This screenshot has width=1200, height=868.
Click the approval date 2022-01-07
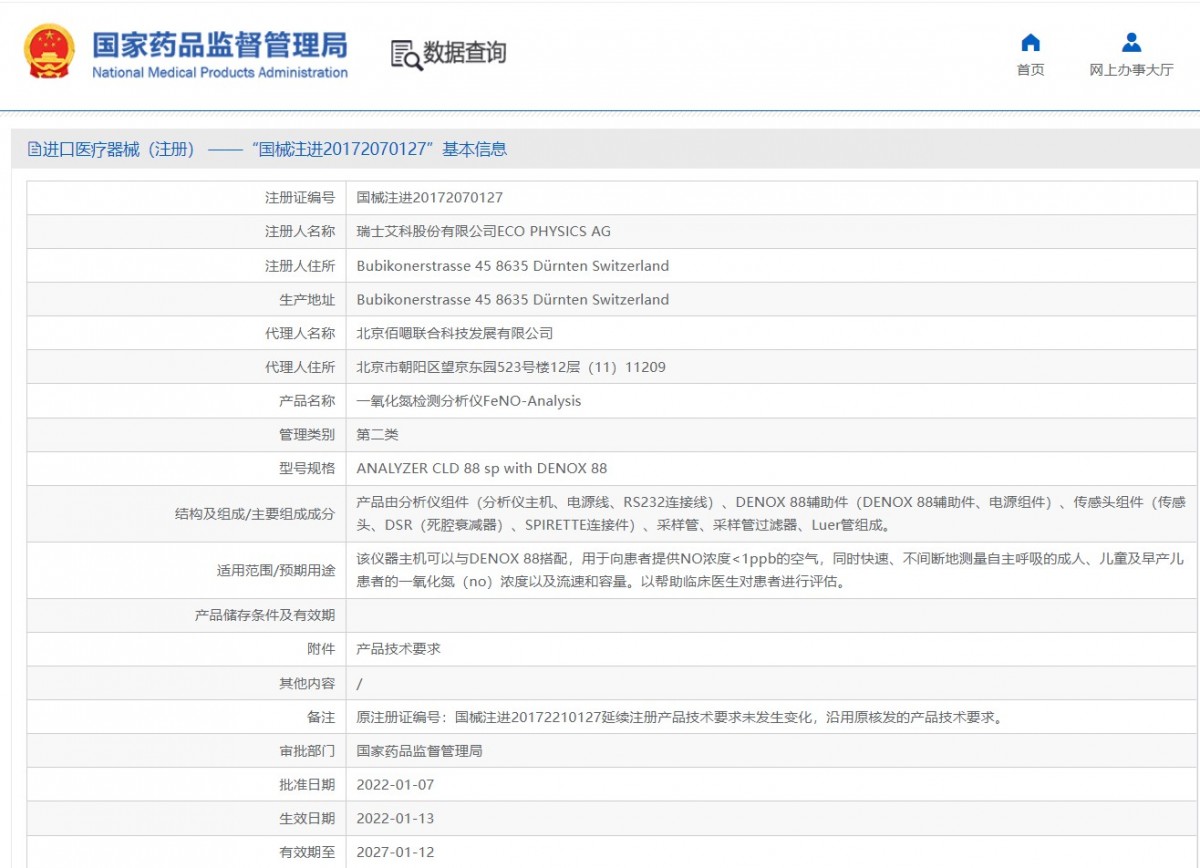pyautogui.click(x=395, y=785)
